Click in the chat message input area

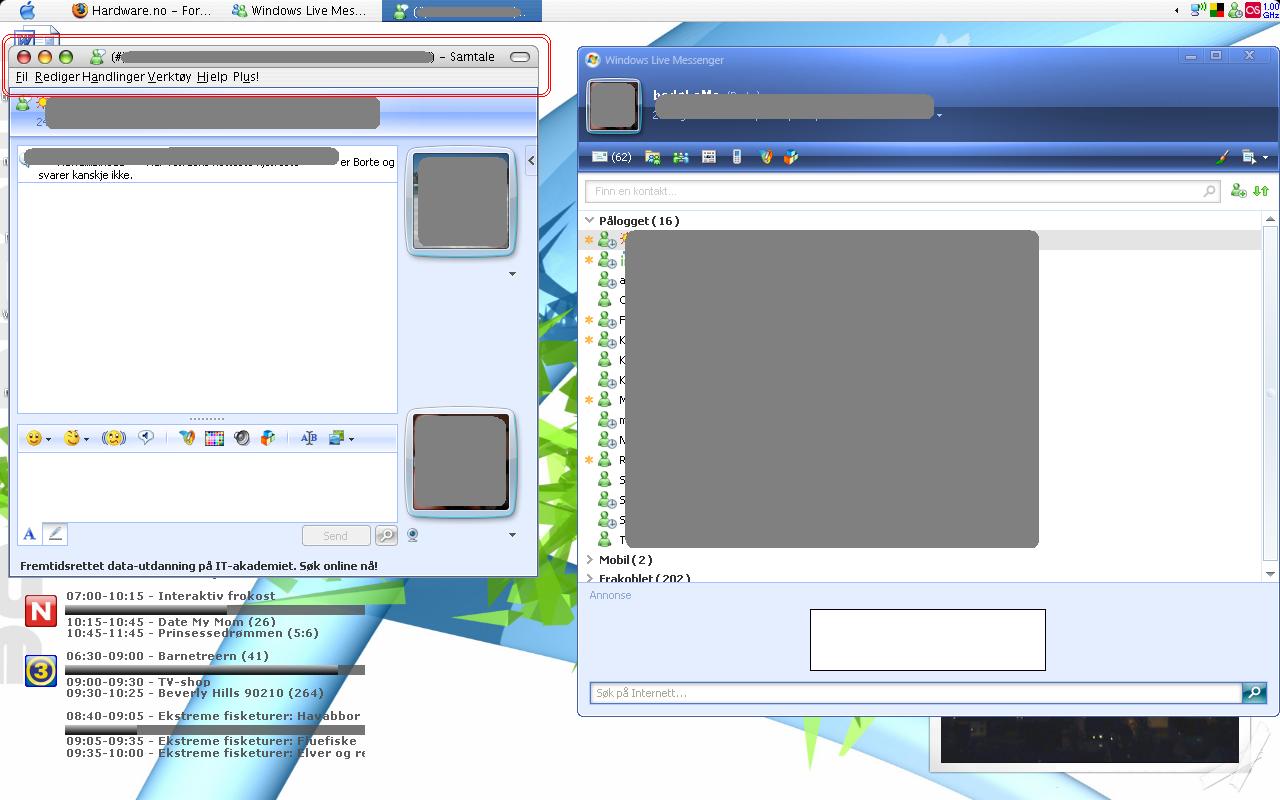tap(207, 487)
